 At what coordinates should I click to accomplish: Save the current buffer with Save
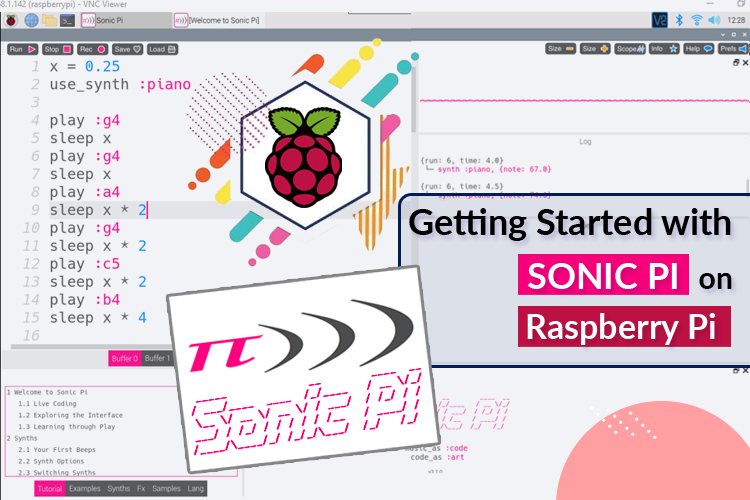(127, 49)
